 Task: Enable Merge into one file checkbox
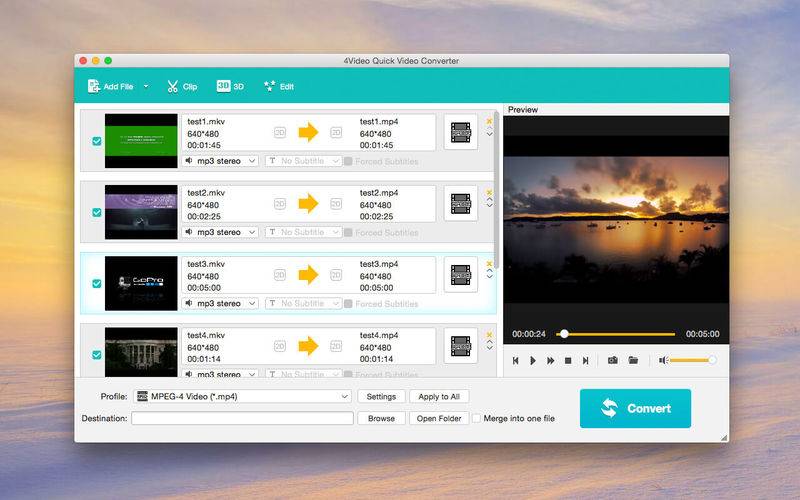(476, 418)
